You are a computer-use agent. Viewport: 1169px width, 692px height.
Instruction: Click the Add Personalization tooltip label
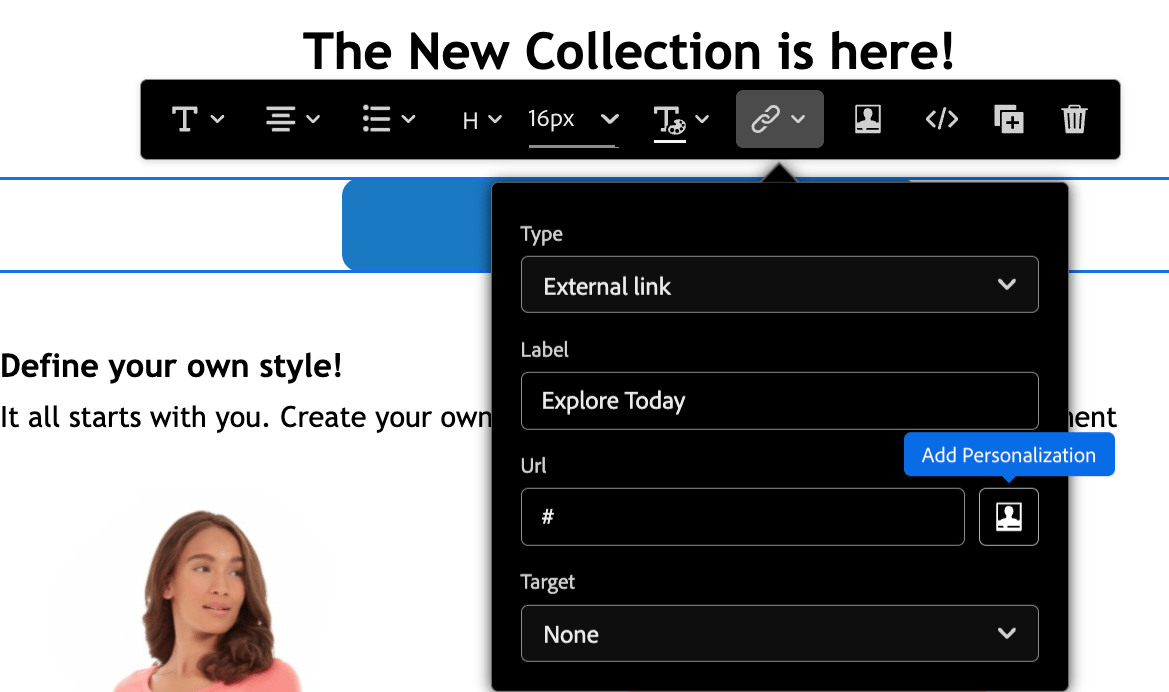coord(1009,454)
